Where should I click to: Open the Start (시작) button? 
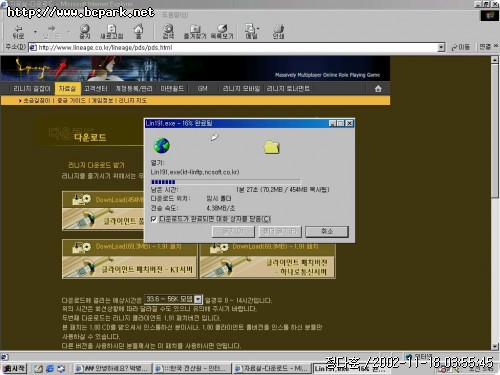tap(14, 368)
